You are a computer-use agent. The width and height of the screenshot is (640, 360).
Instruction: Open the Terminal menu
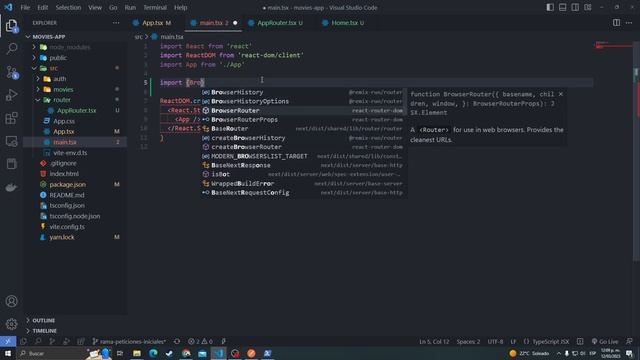tap(155, 7)
